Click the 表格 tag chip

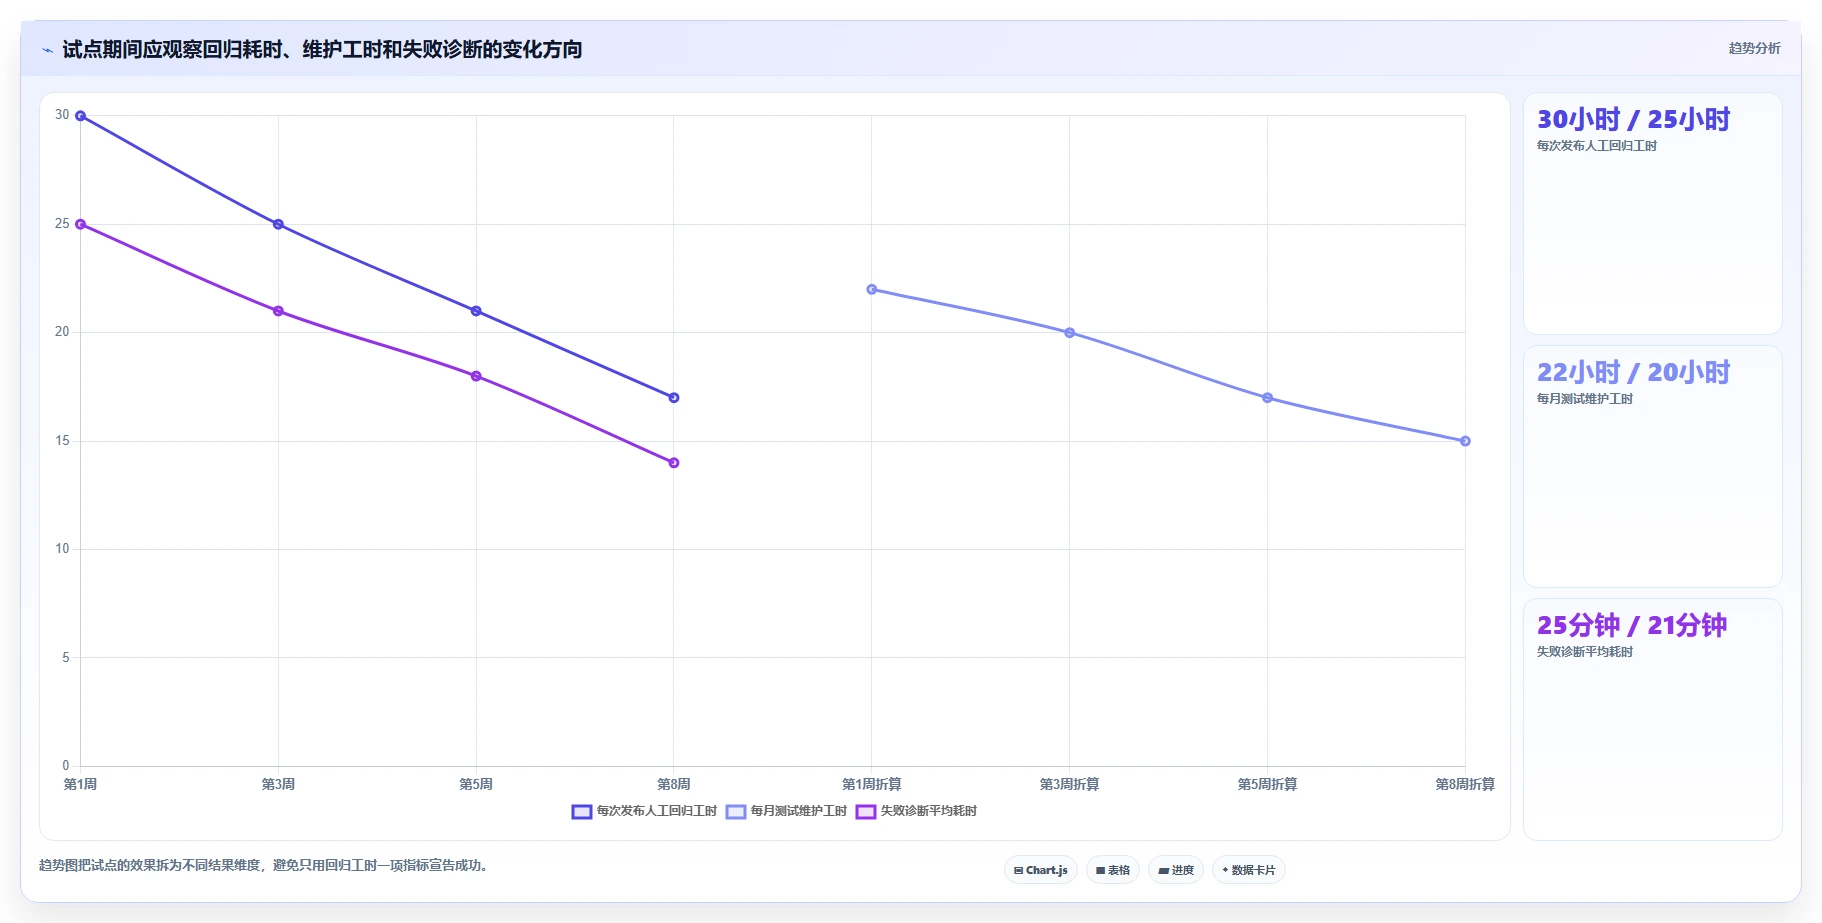(x=1112, y=870)
